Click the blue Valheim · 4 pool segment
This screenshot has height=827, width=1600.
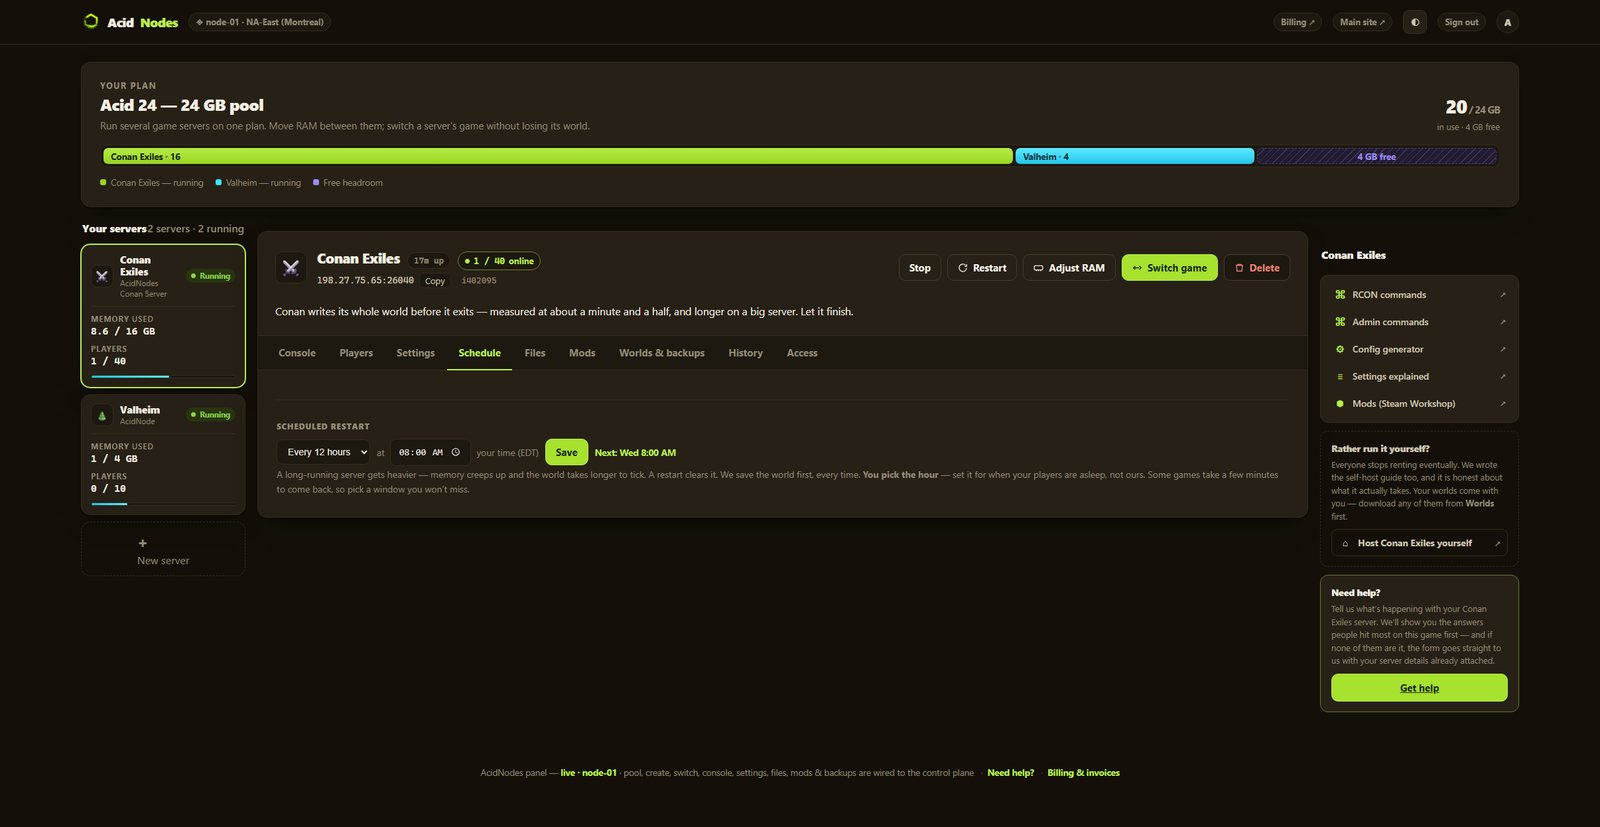point(1135,157)
